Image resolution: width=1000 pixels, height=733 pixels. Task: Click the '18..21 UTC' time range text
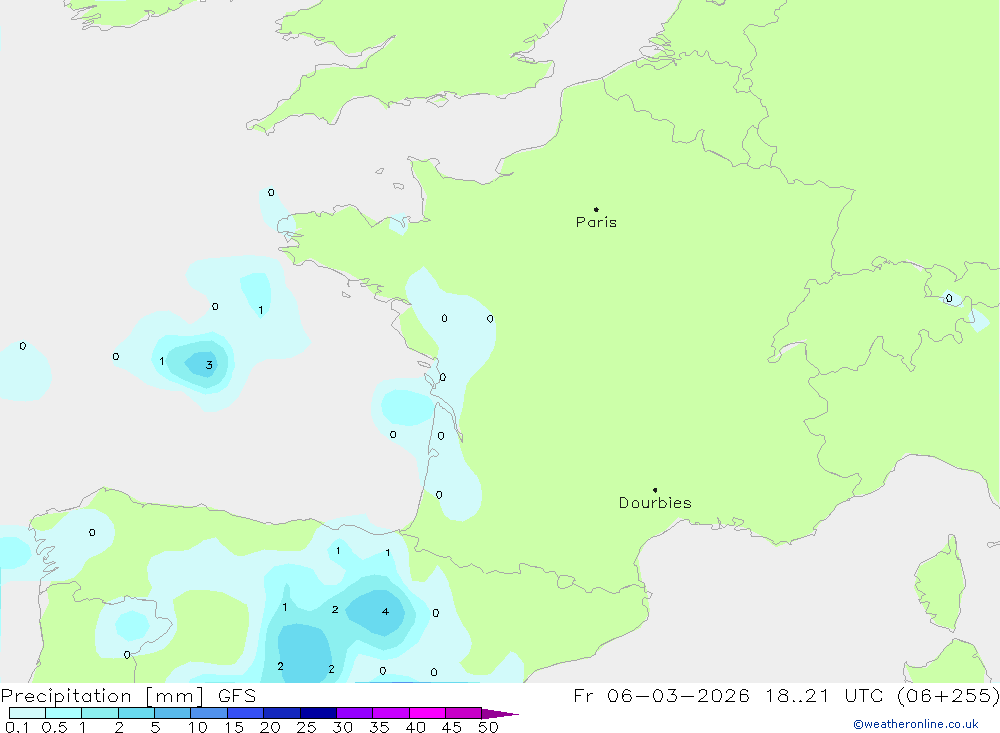tap(825, 696)
